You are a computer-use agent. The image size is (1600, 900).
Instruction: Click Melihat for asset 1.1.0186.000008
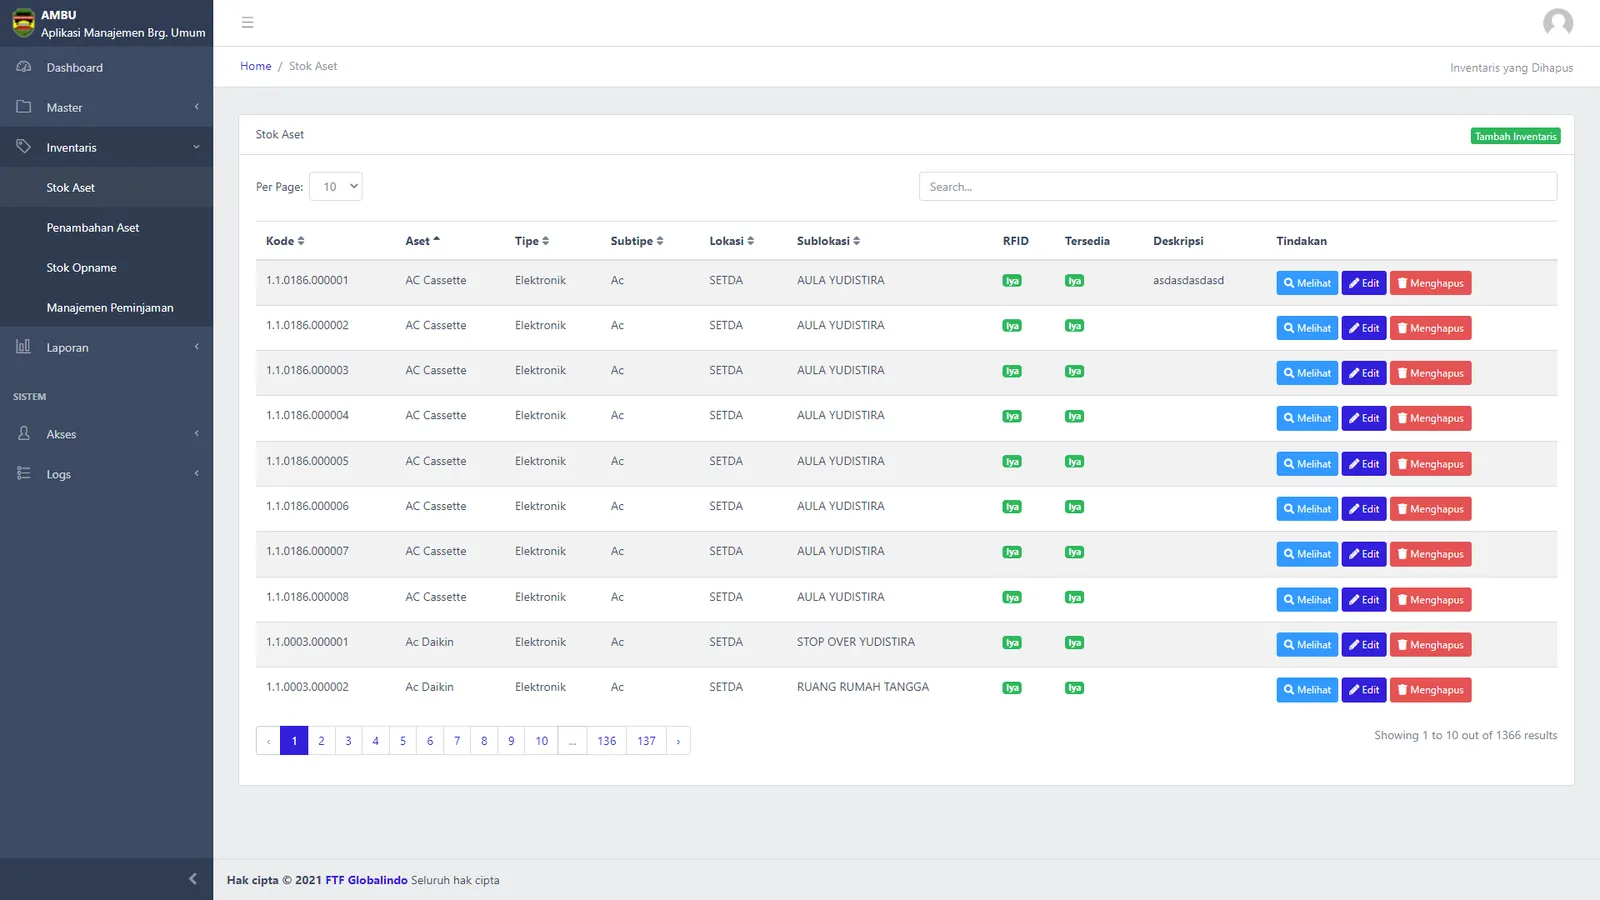coord(1307,600)
